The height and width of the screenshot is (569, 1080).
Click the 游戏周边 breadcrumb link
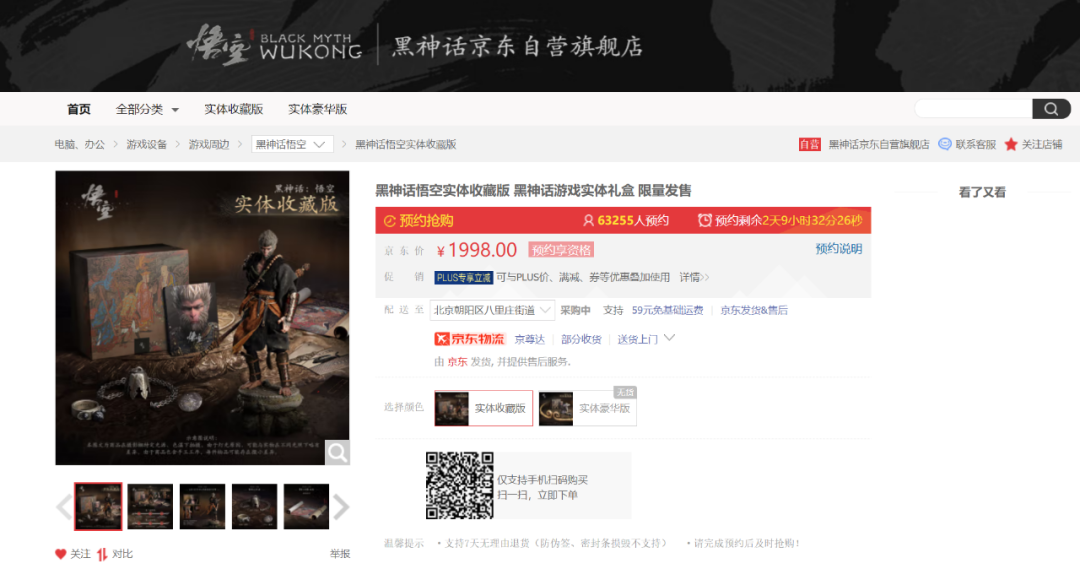209,144
